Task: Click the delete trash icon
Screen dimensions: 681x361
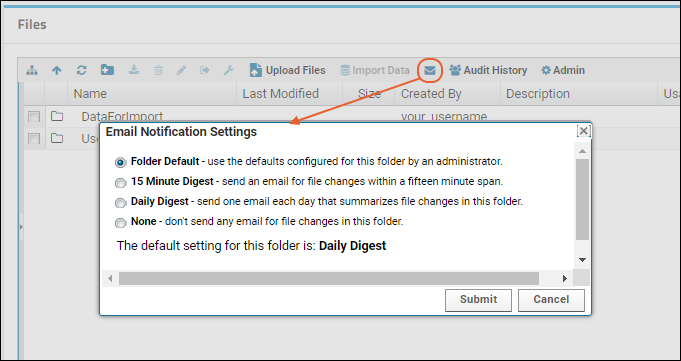Action: (159, 70)
